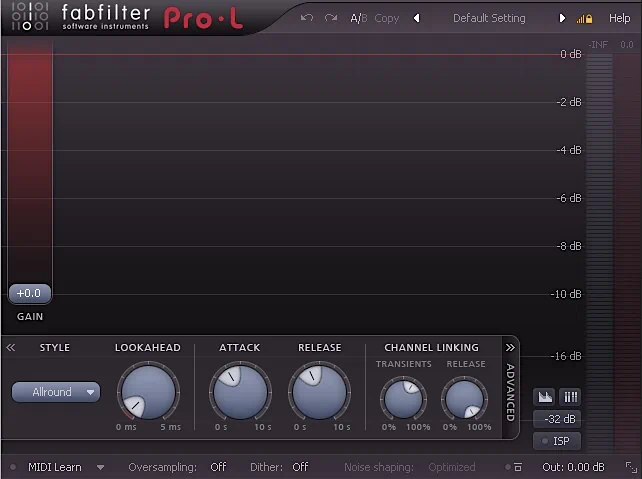Open the Oversampling Off selector
The width and height of the screenshot is (642, 479).
(218, 467)
